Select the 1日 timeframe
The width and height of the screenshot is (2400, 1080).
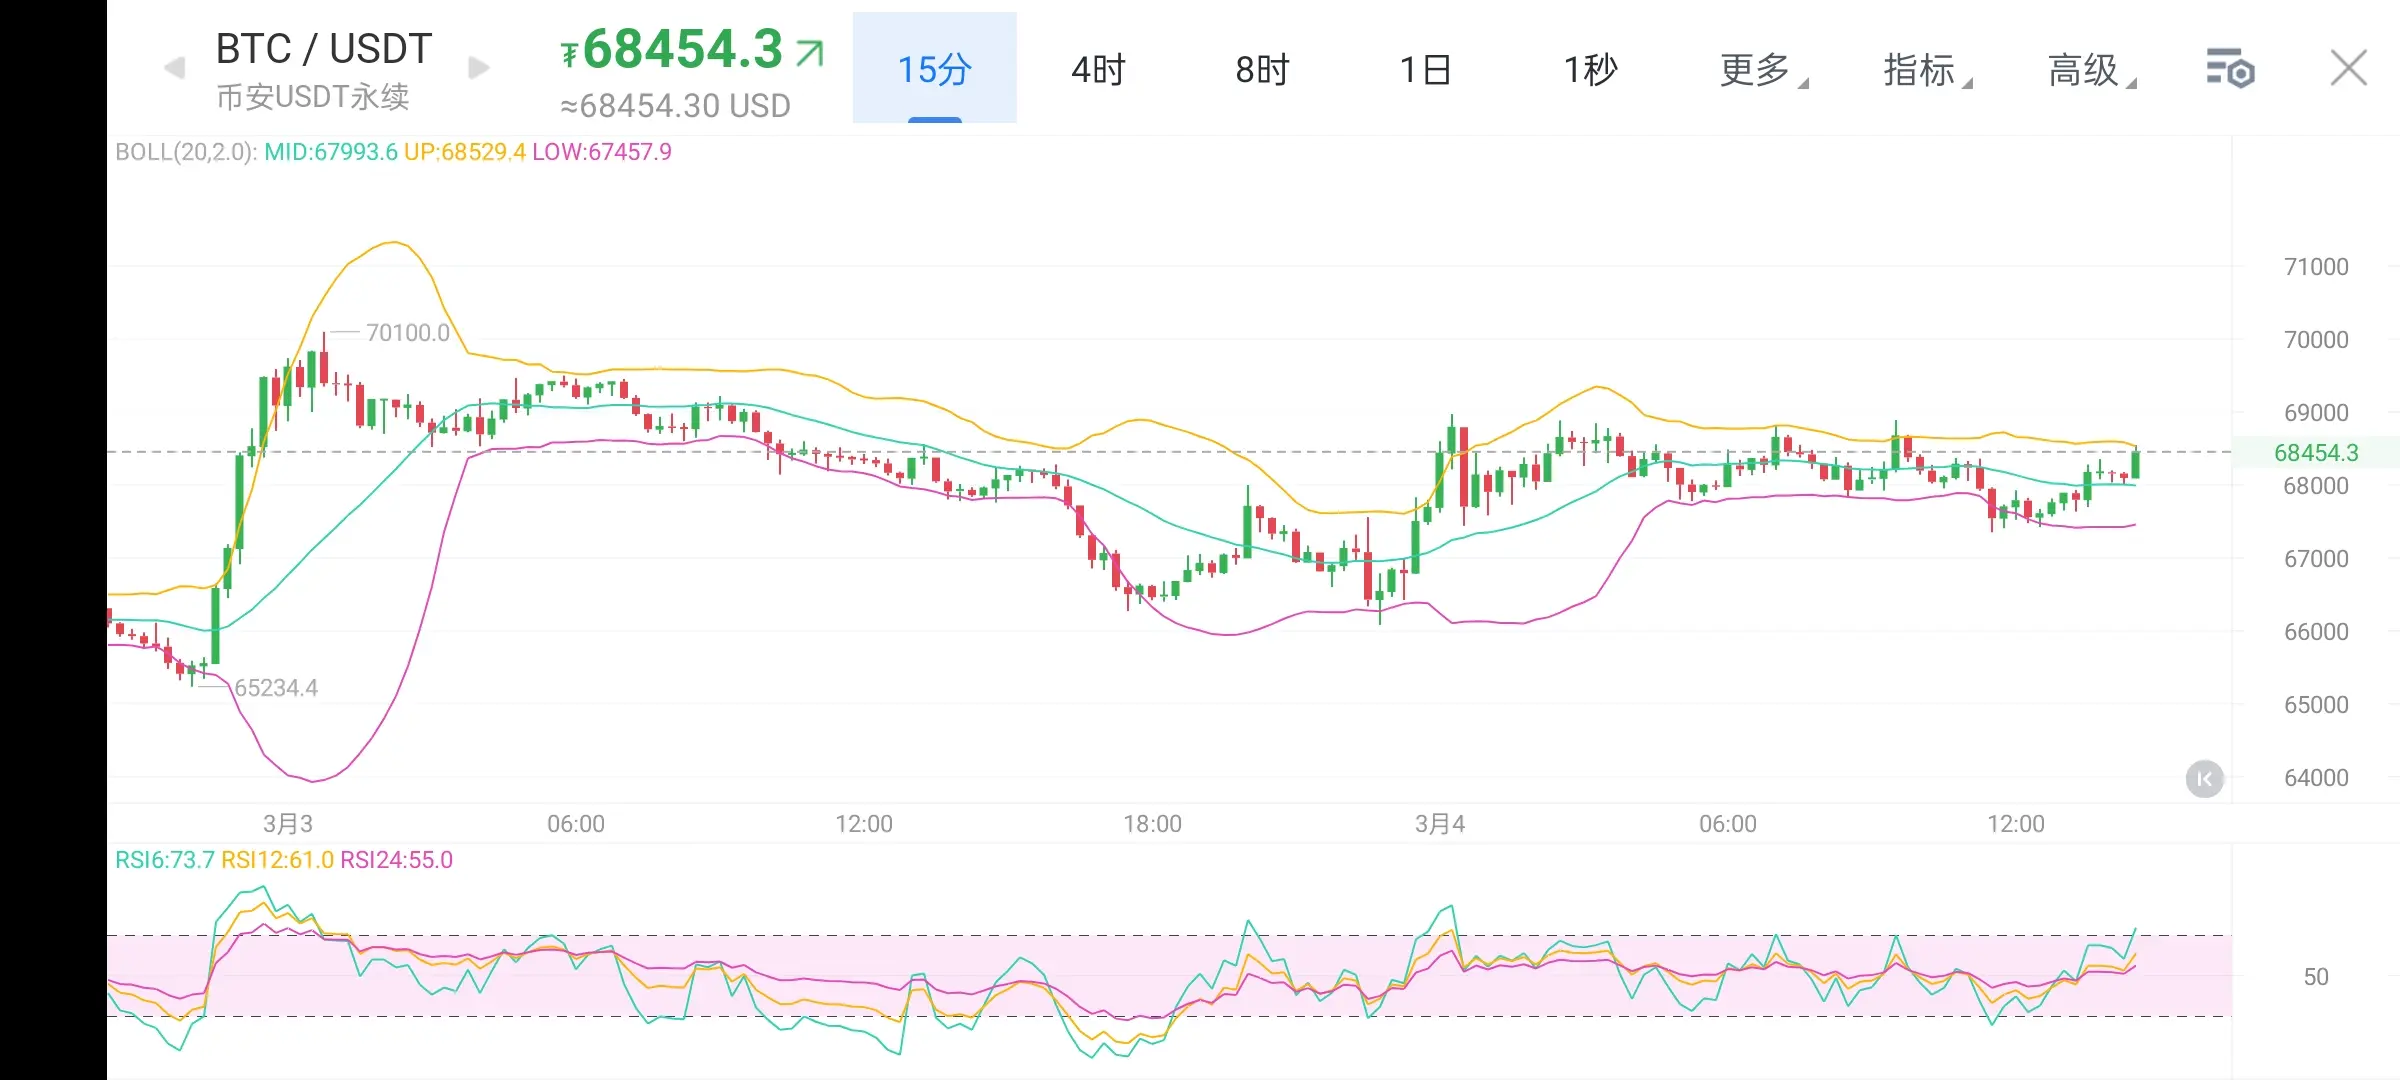pos(1426,69)
